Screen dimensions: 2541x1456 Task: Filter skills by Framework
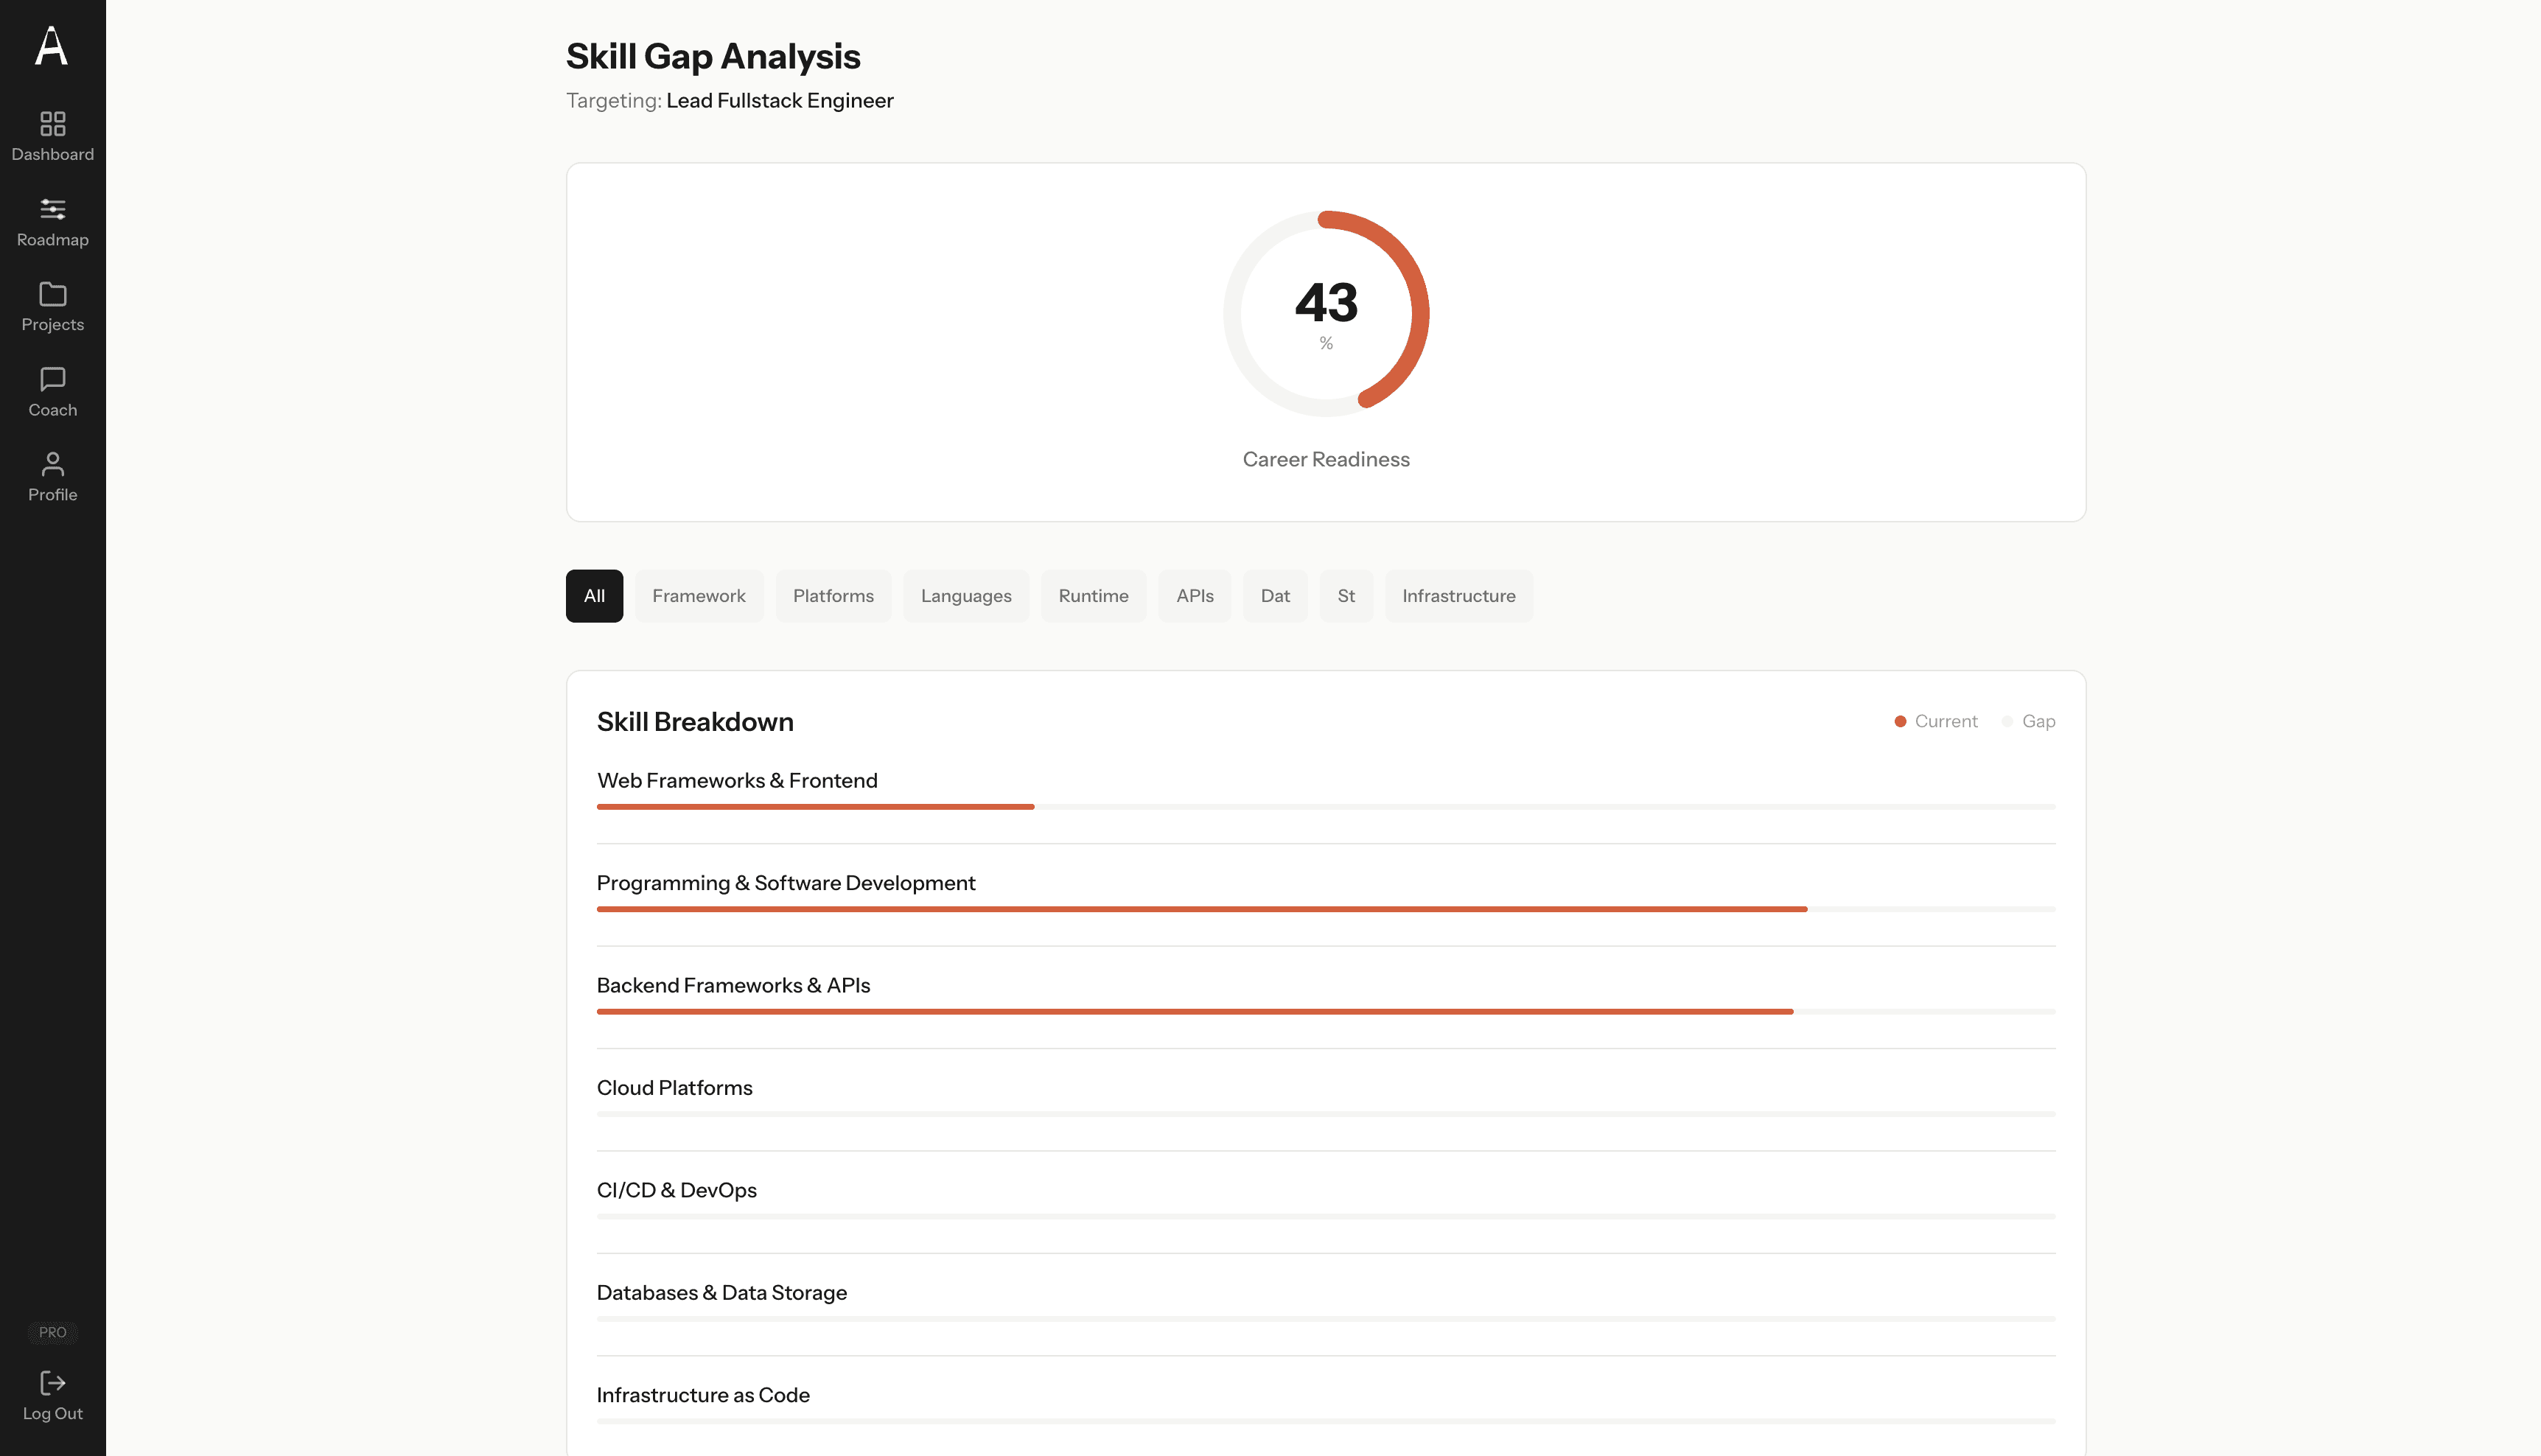point(699,596)
